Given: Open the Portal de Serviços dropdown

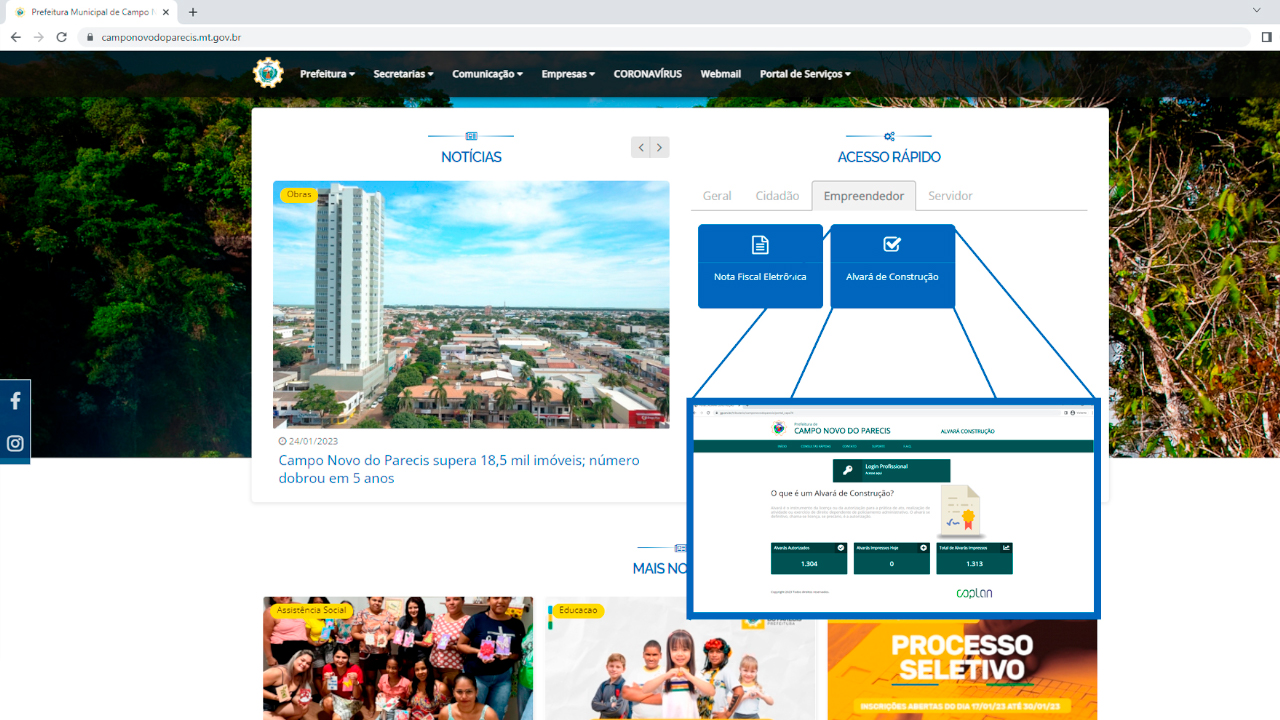Looking at the screenshot, I should coord(805,74).
